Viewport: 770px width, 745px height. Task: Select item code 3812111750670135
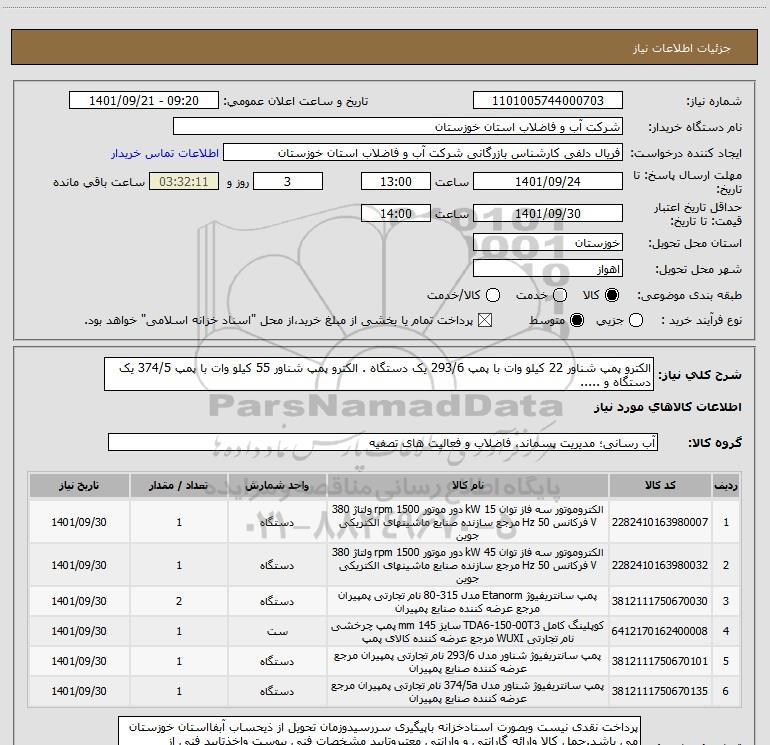660,691
